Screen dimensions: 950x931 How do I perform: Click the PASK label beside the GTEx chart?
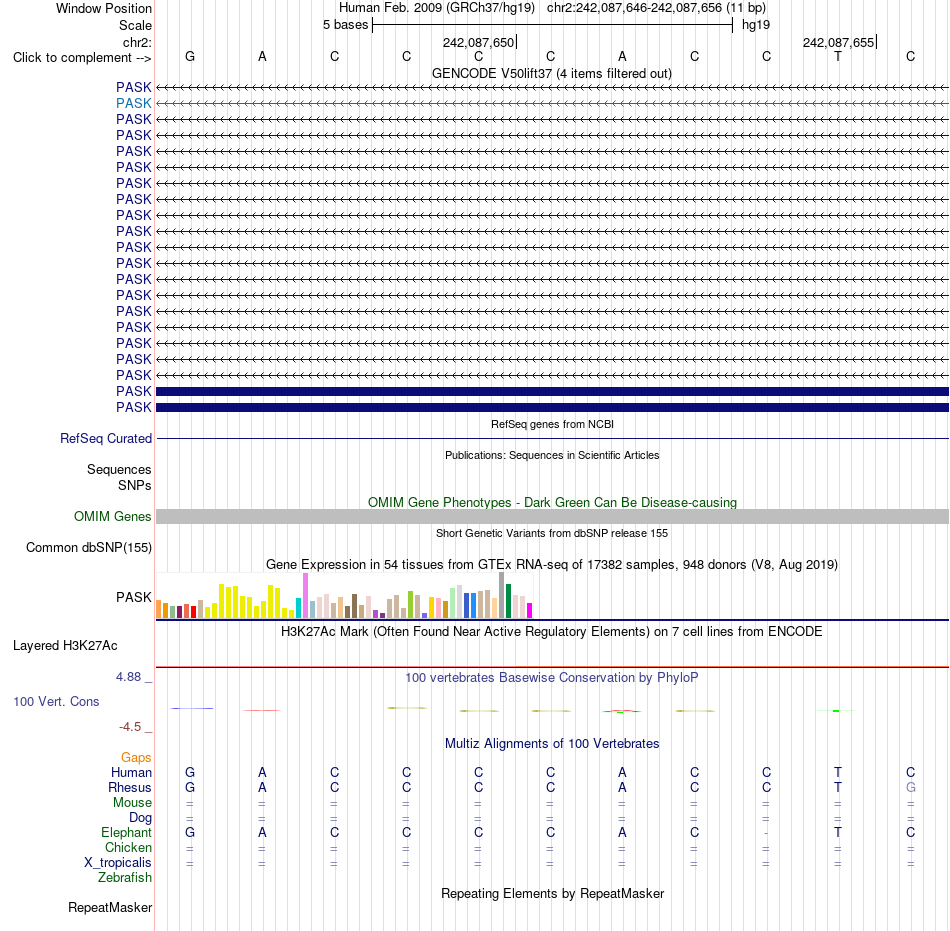pos(133,597)
